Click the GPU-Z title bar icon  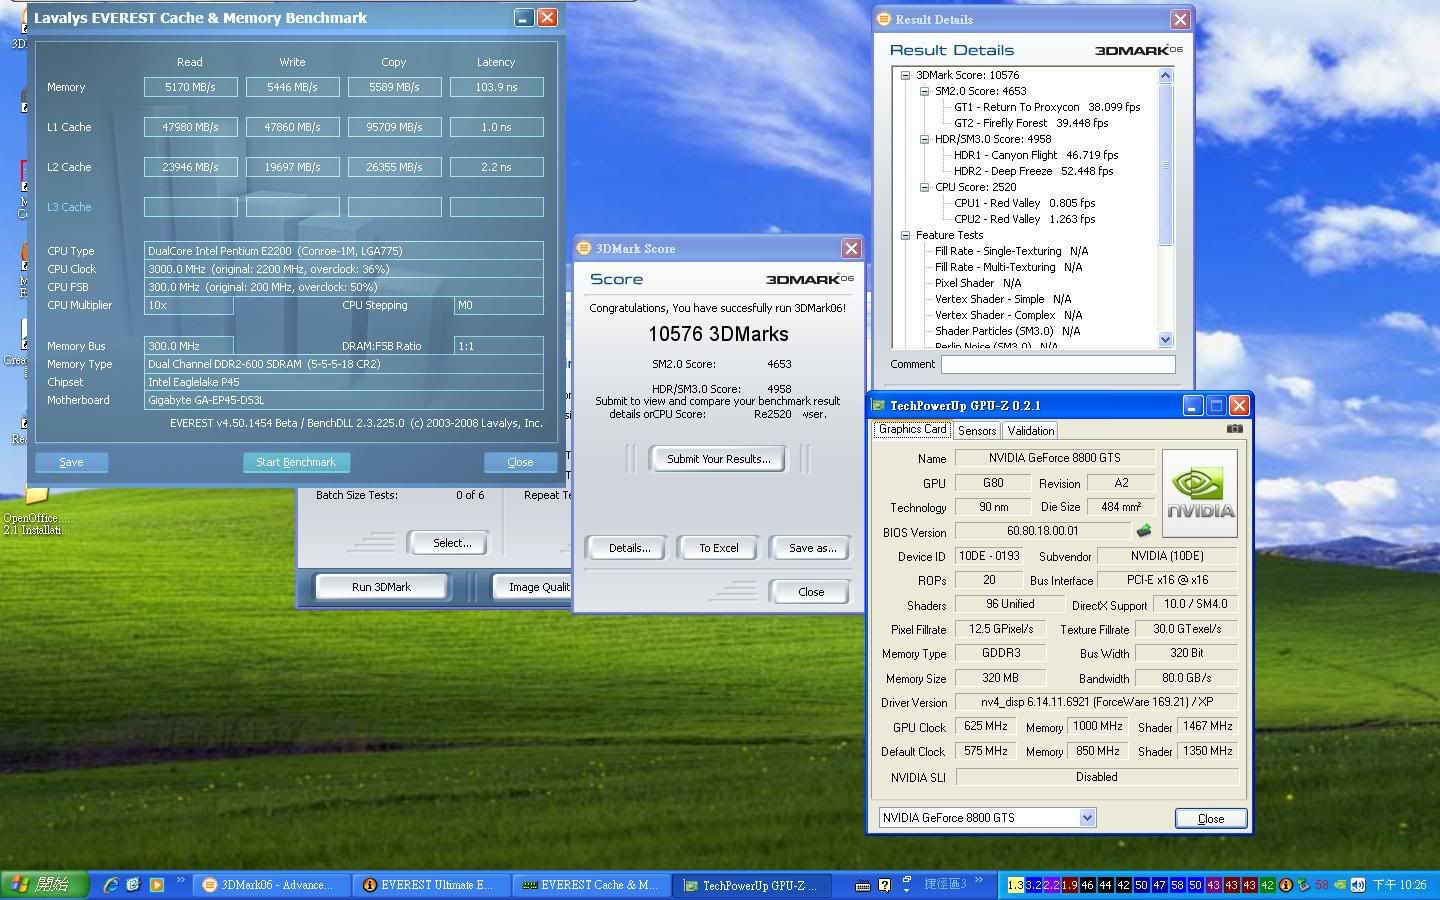pyautogui.click(x=879, y=405)
